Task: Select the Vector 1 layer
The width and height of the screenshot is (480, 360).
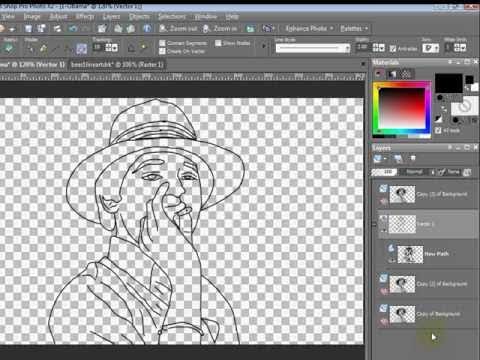Action: 428,224
